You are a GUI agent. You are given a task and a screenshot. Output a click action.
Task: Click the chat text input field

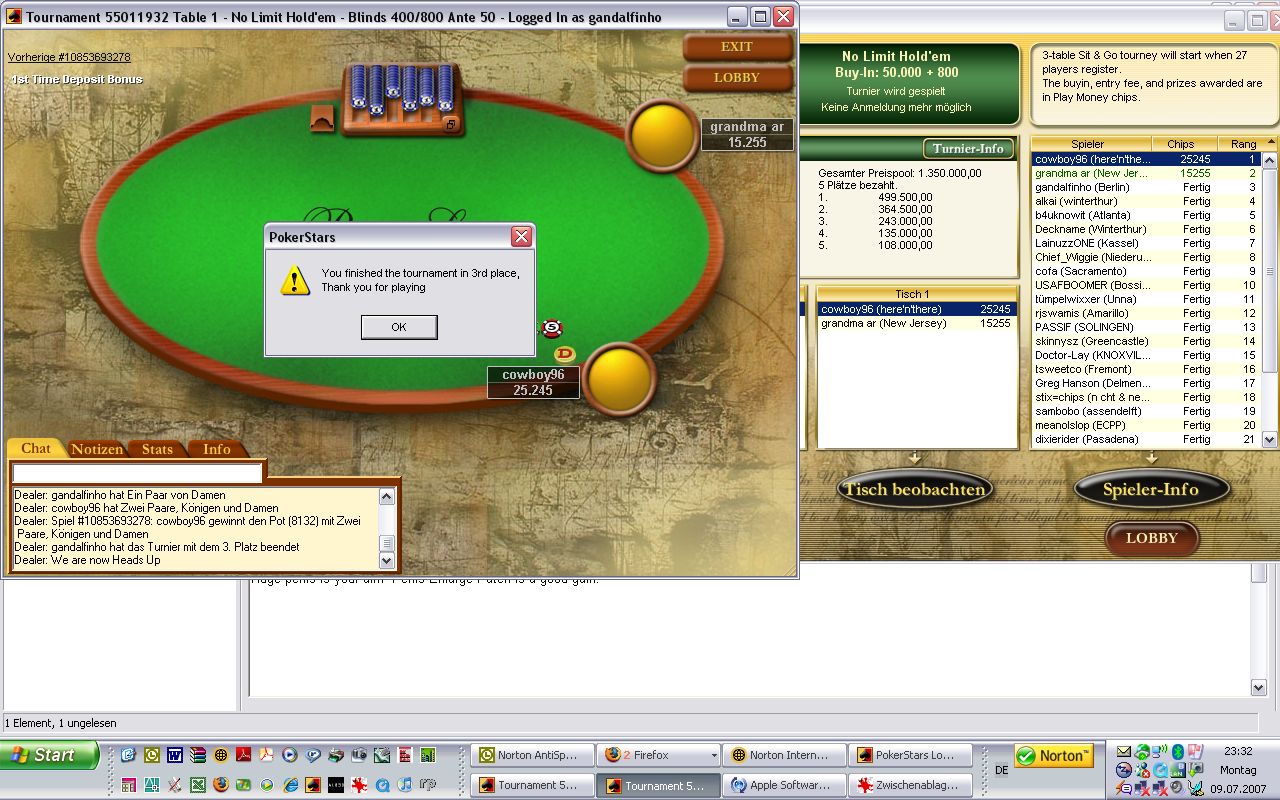(137, 473)
